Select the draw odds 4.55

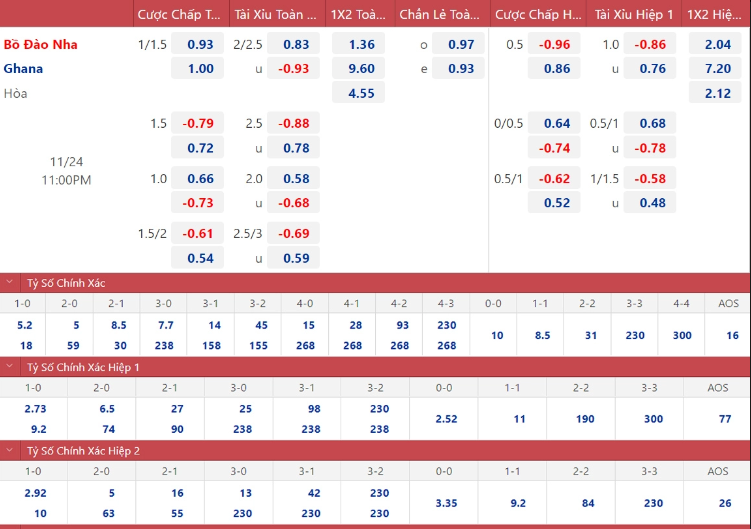360,93
